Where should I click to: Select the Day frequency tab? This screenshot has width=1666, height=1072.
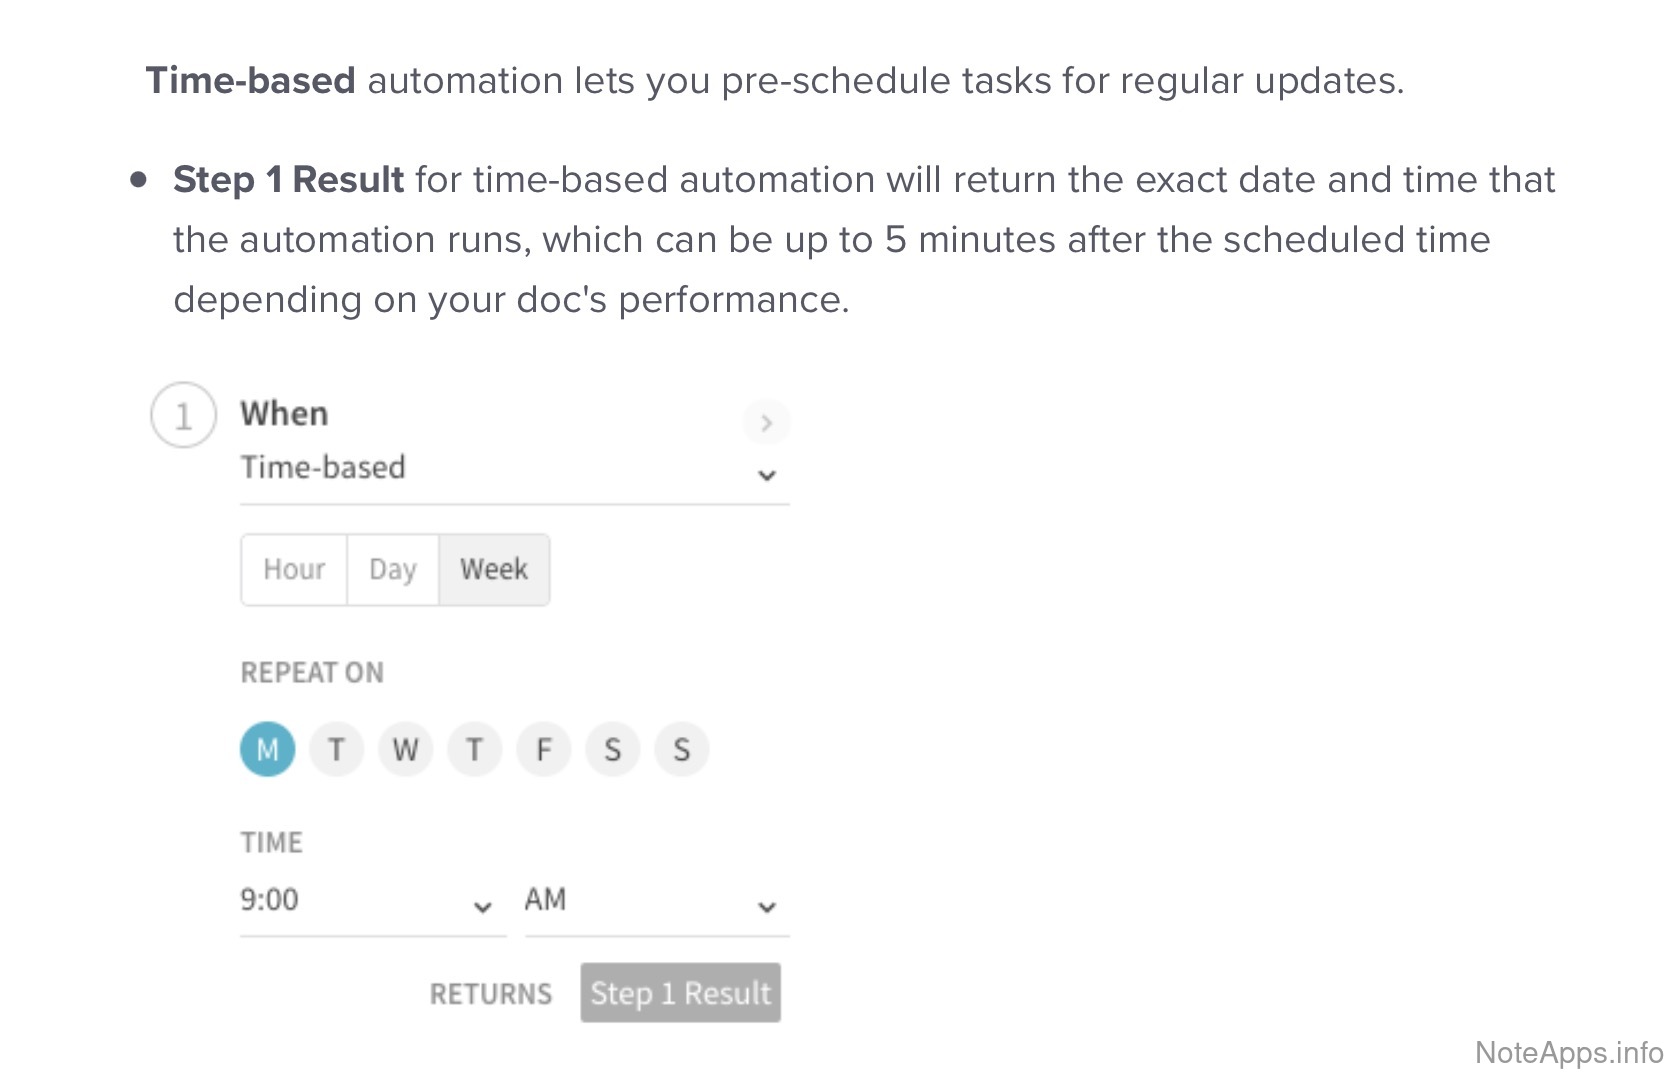(x=392, y=570)
